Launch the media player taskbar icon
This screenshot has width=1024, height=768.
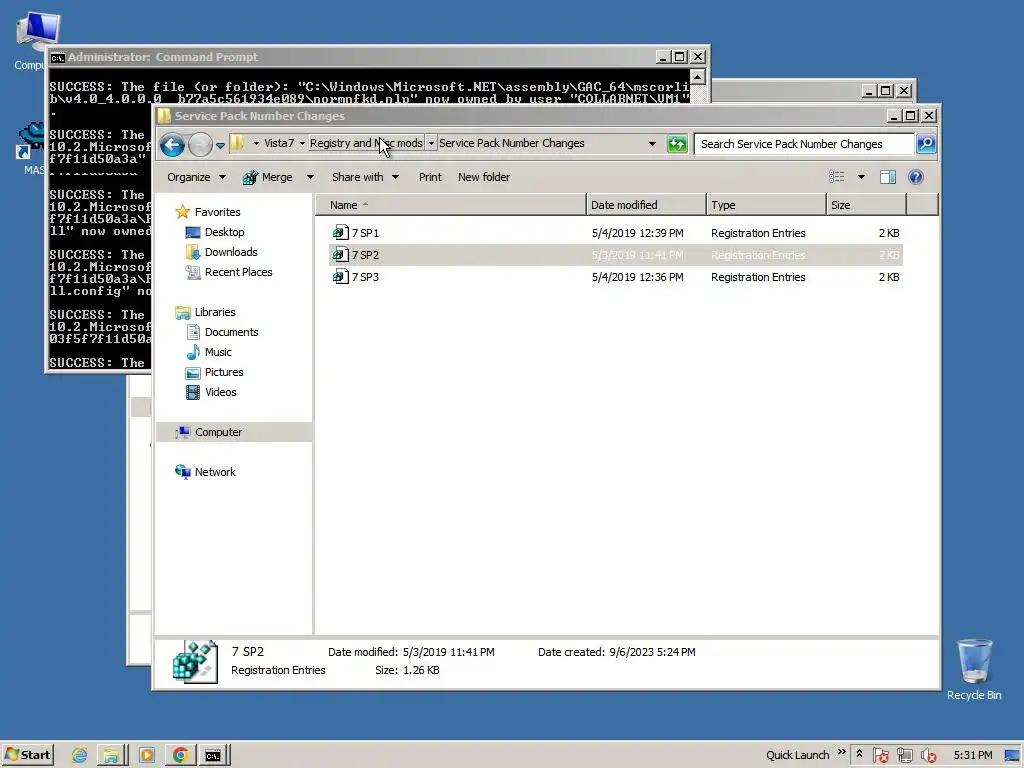(147, 756)
